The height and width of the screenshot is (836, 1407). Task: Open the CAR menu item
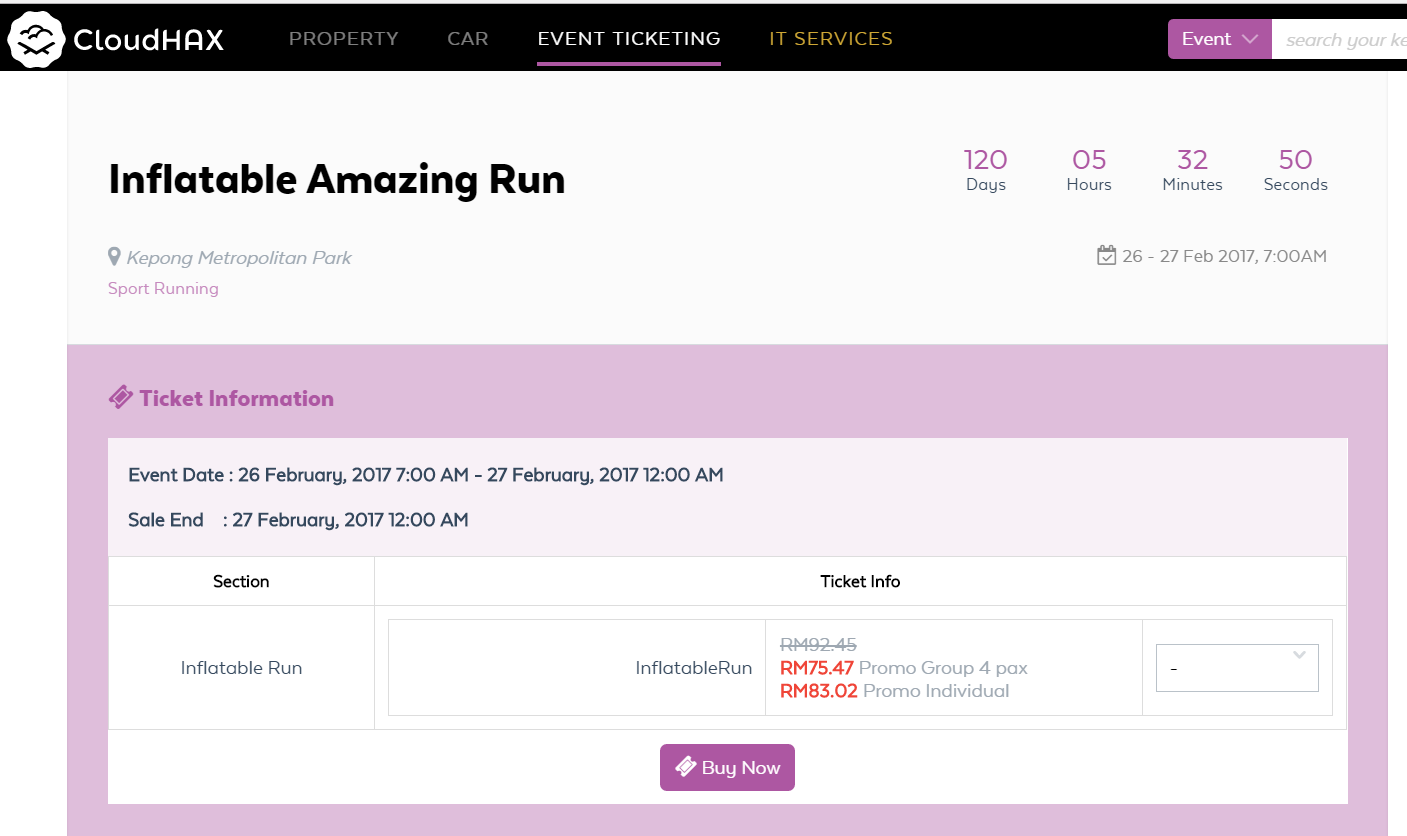(x=468, y=39)
